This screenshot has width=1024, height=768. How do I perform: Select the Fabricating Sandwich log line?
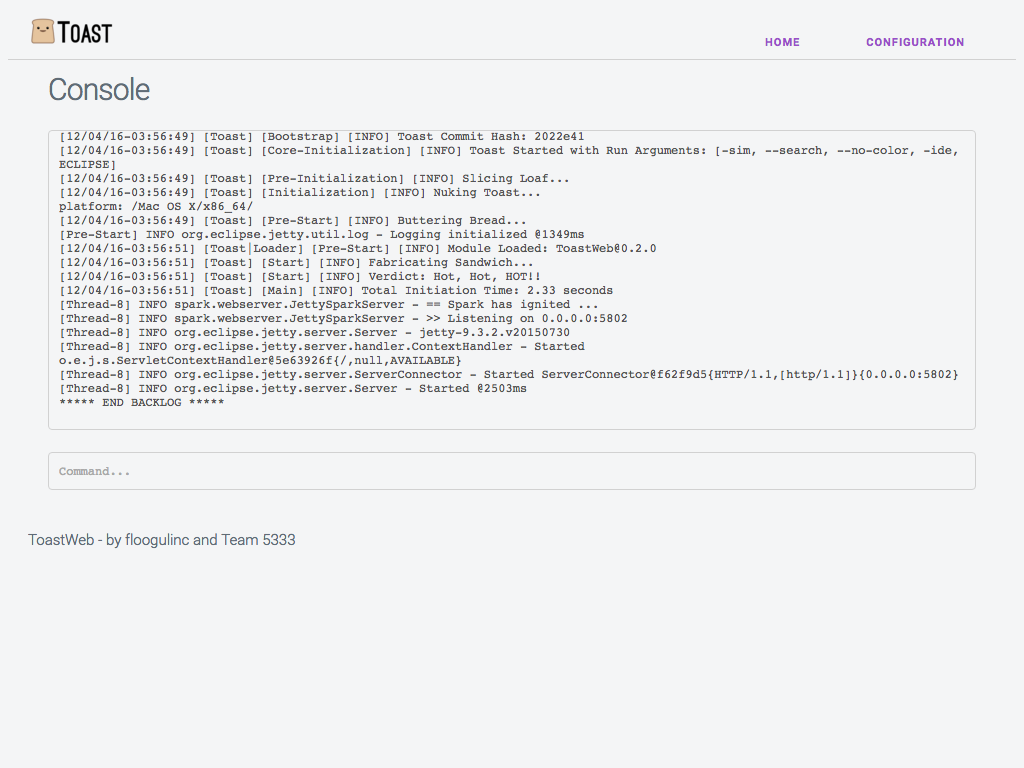296,263
